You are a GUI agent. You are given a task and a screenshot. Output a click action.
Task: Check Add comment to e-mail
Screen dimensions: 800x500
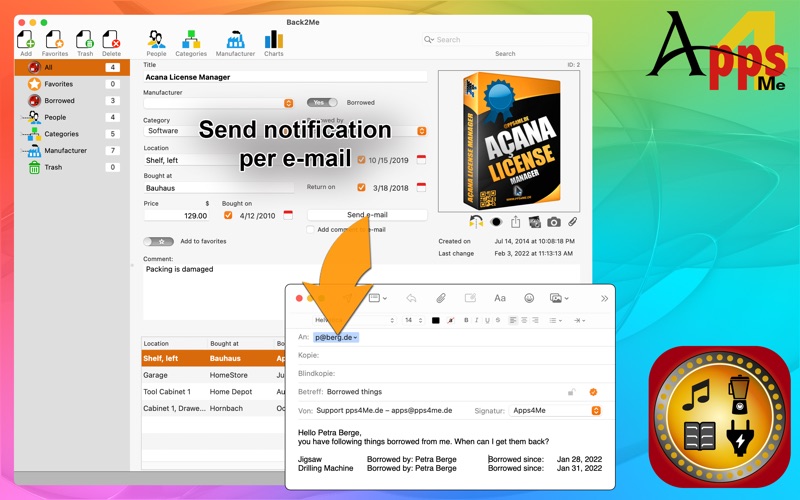(310, 230)
